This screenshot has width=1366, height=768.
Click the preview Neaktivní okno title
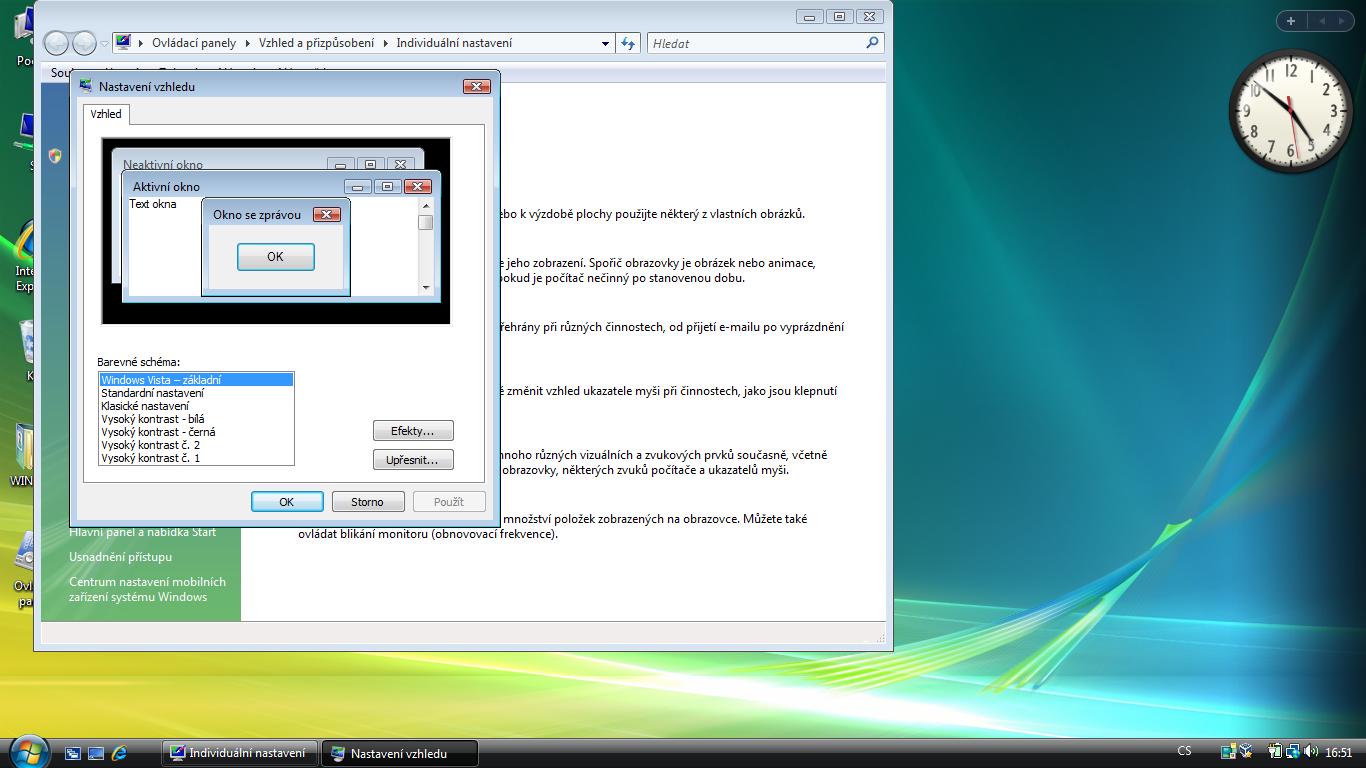(x=163, y=165)
